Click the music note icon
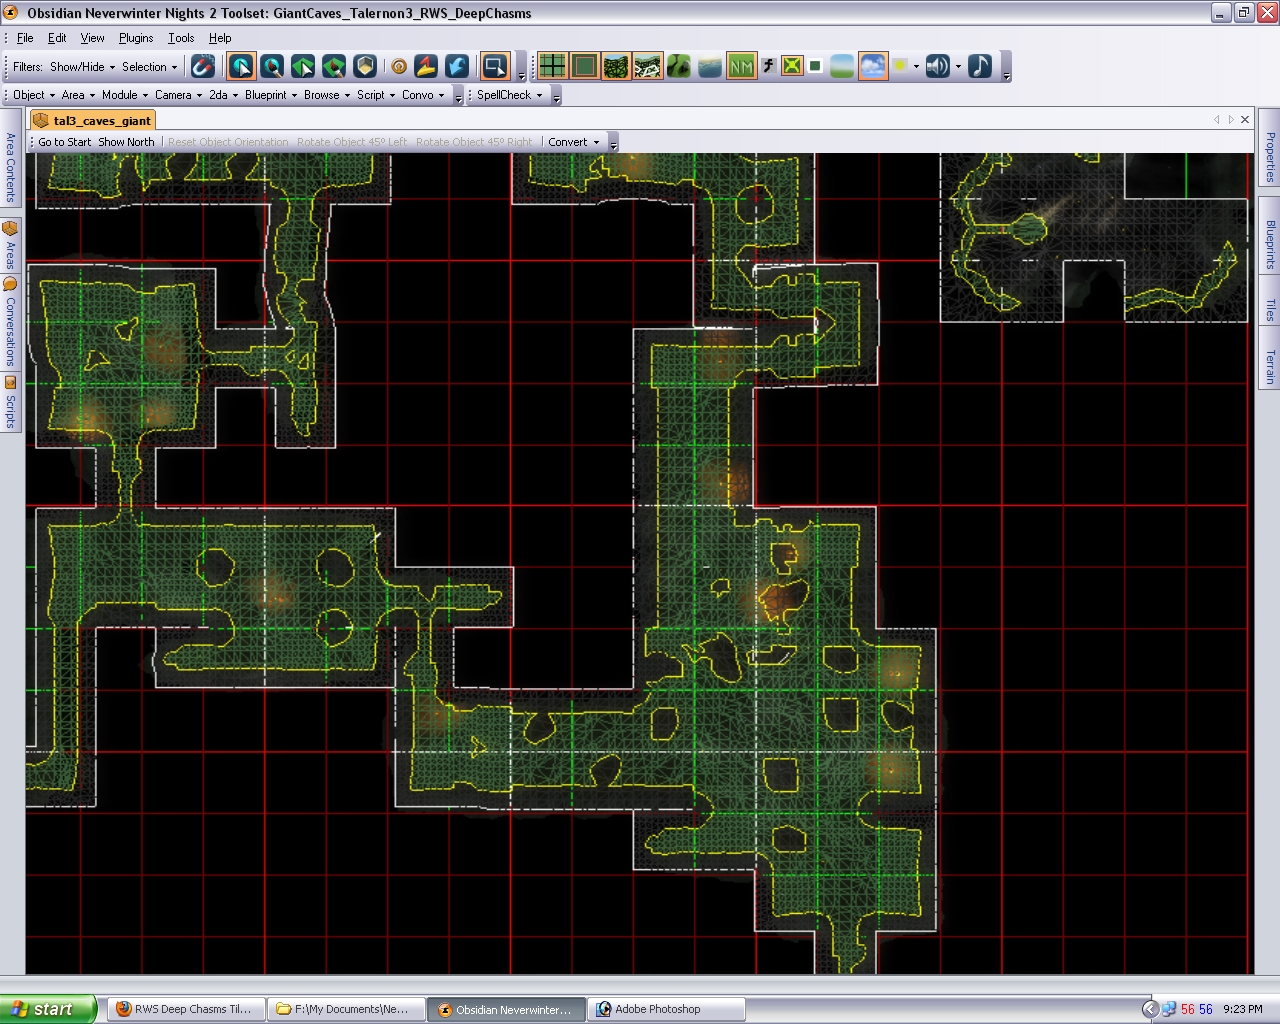The height and width of the screenshot is (1024, 1280). [x=980, y=67]
